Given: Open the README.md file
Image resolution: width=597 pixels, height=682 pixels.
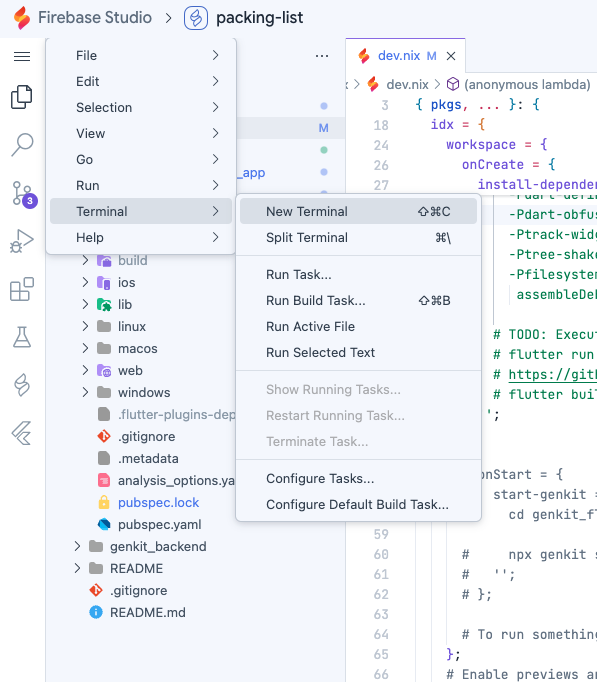Looking at the screenshot, I should (148, 612).
